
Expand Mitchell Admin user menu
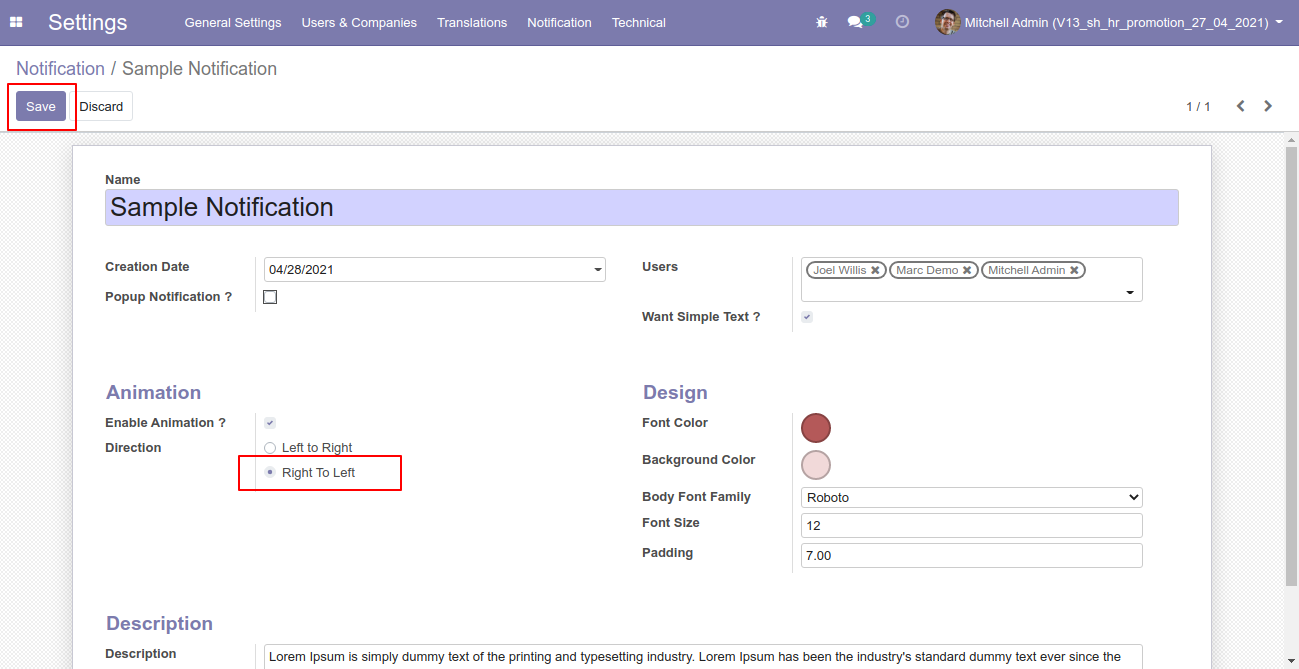[1123, 22]
